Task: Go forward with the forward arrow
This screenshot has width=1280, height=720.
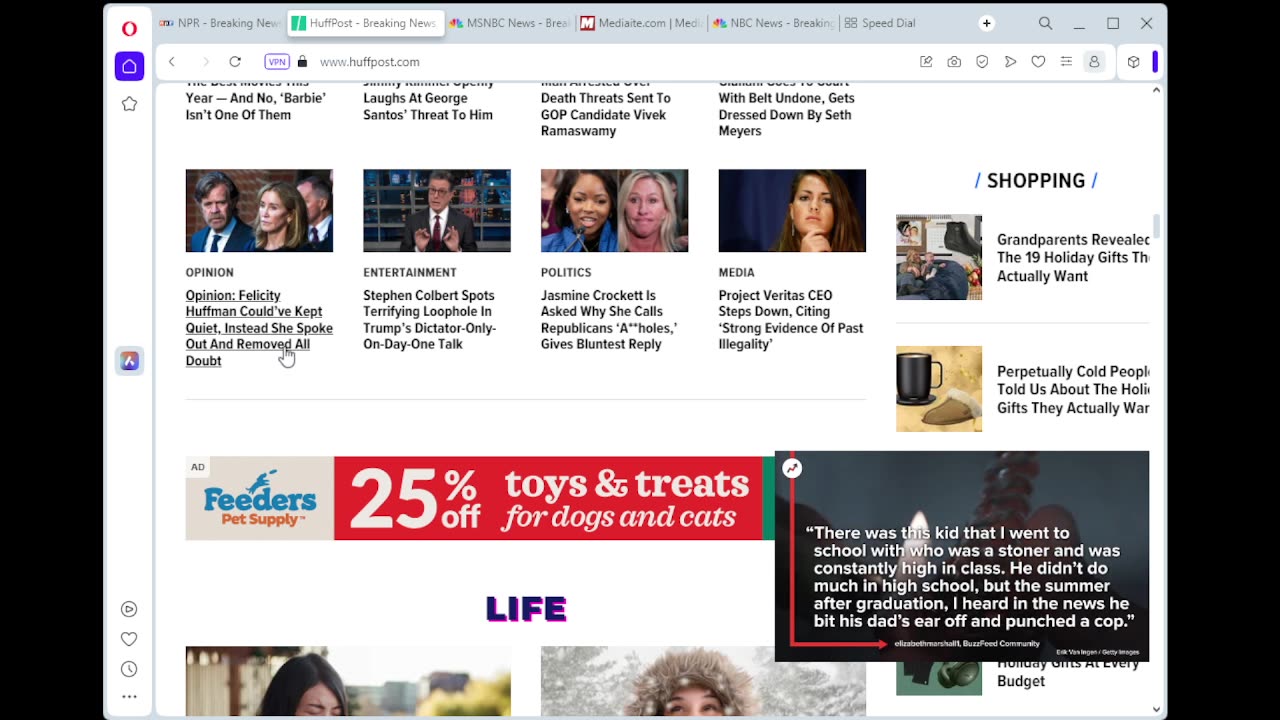Action: coord(206,62)
